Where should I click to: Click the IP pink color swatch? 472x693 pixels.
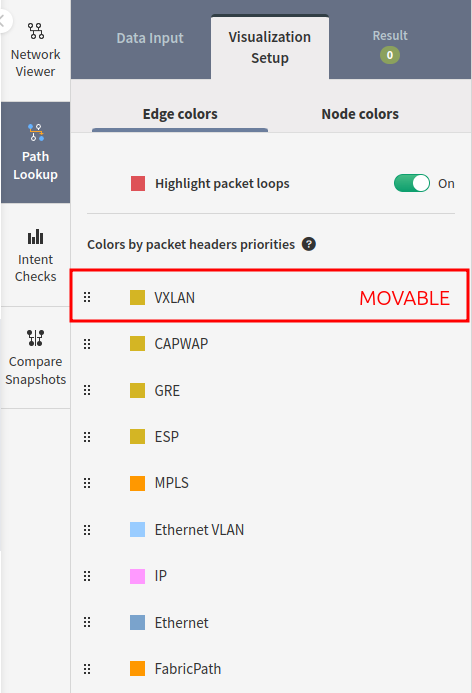click(x=137, y=576)
